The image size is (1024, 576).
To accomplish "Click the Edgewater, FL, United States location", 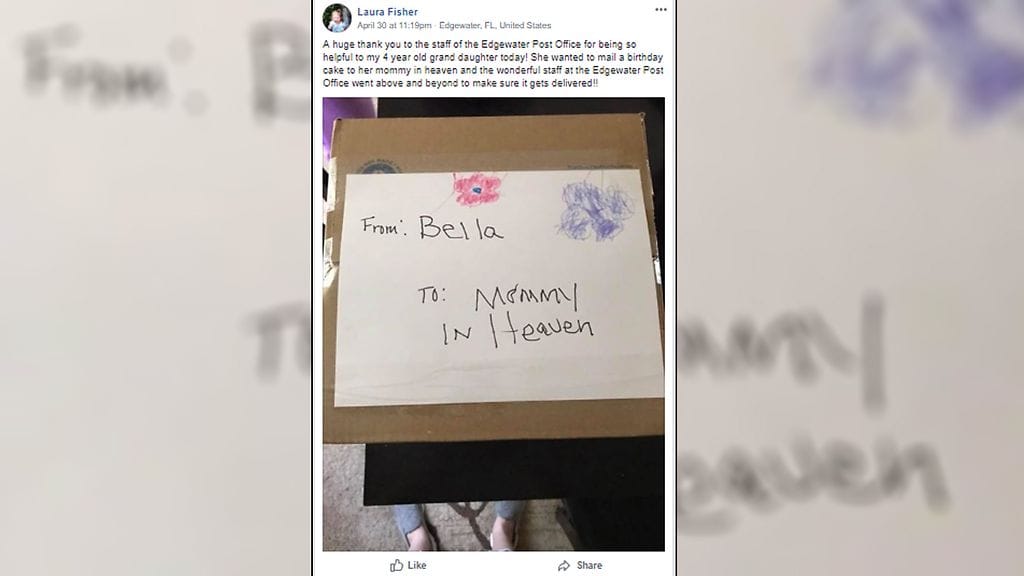I will pyautogui.click(x=495, y=25).
